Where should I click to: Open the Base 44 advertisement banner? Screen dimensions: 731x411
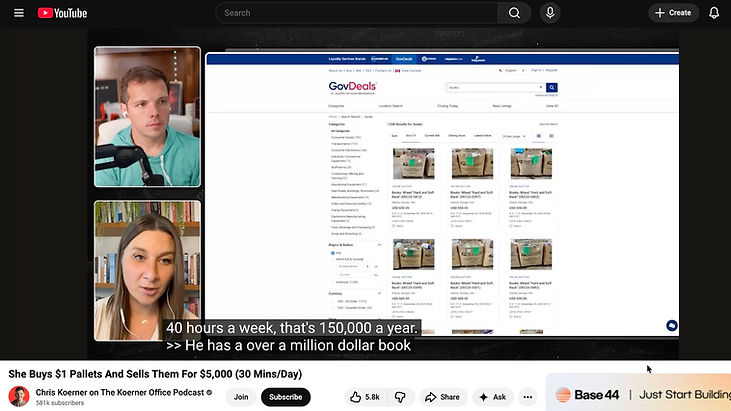pos(638,394)
